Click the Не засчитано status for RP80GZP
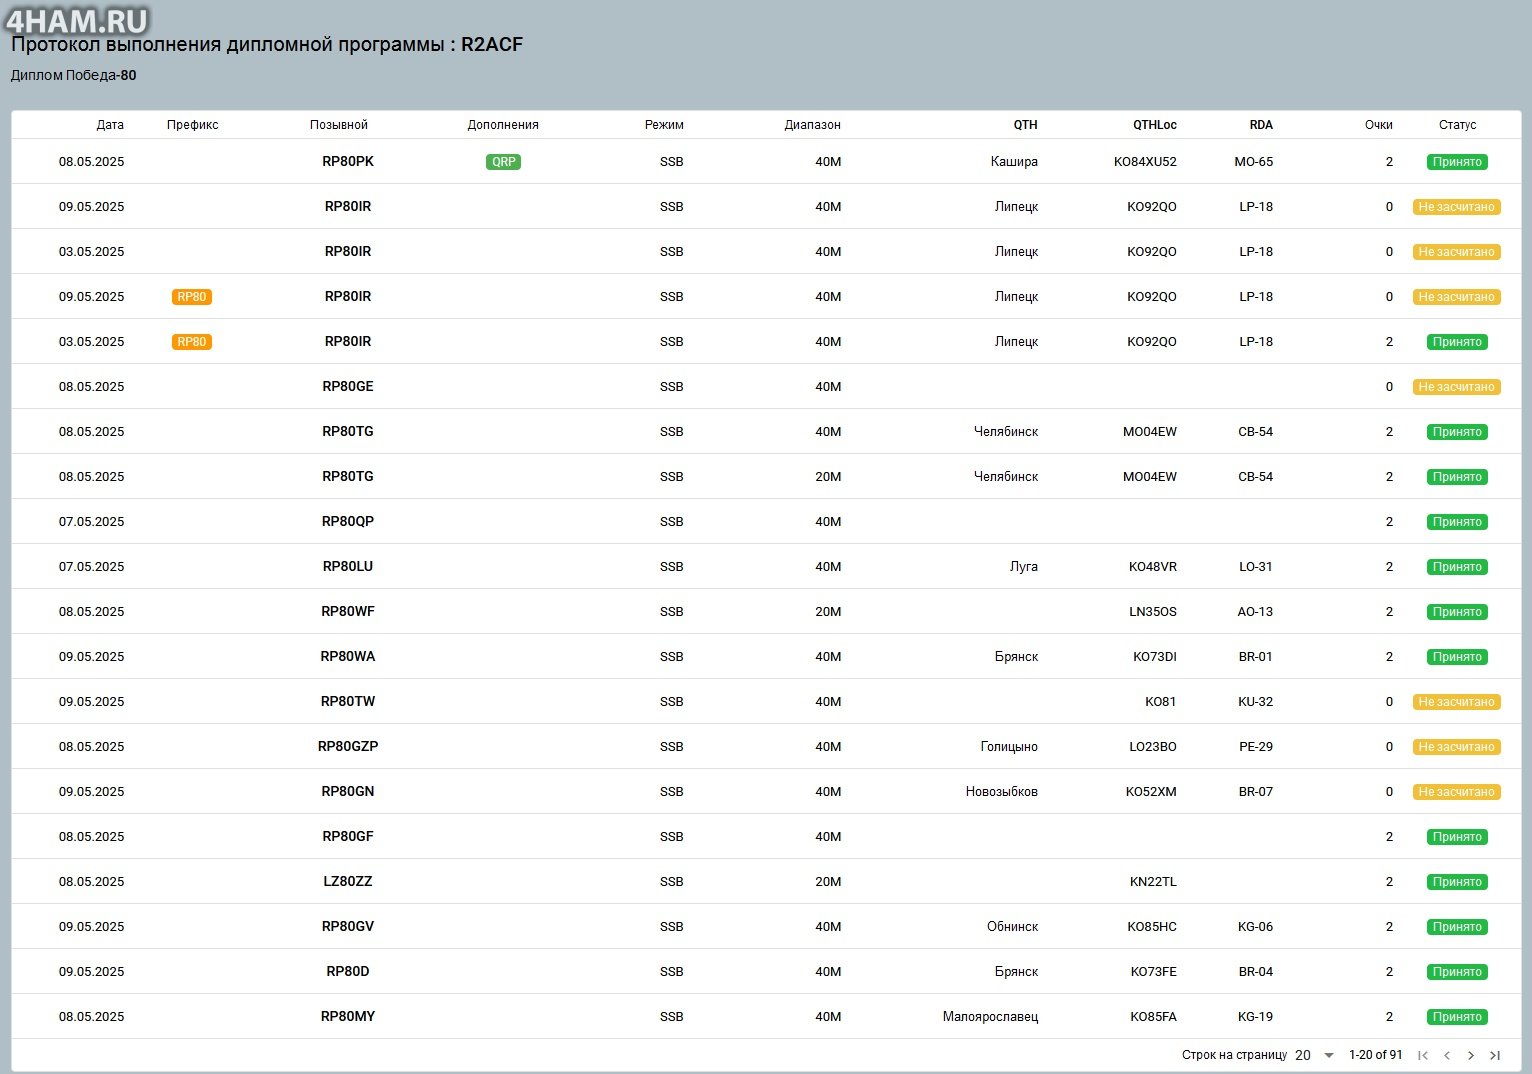1532x1074 pixels. pos(1456,747)
